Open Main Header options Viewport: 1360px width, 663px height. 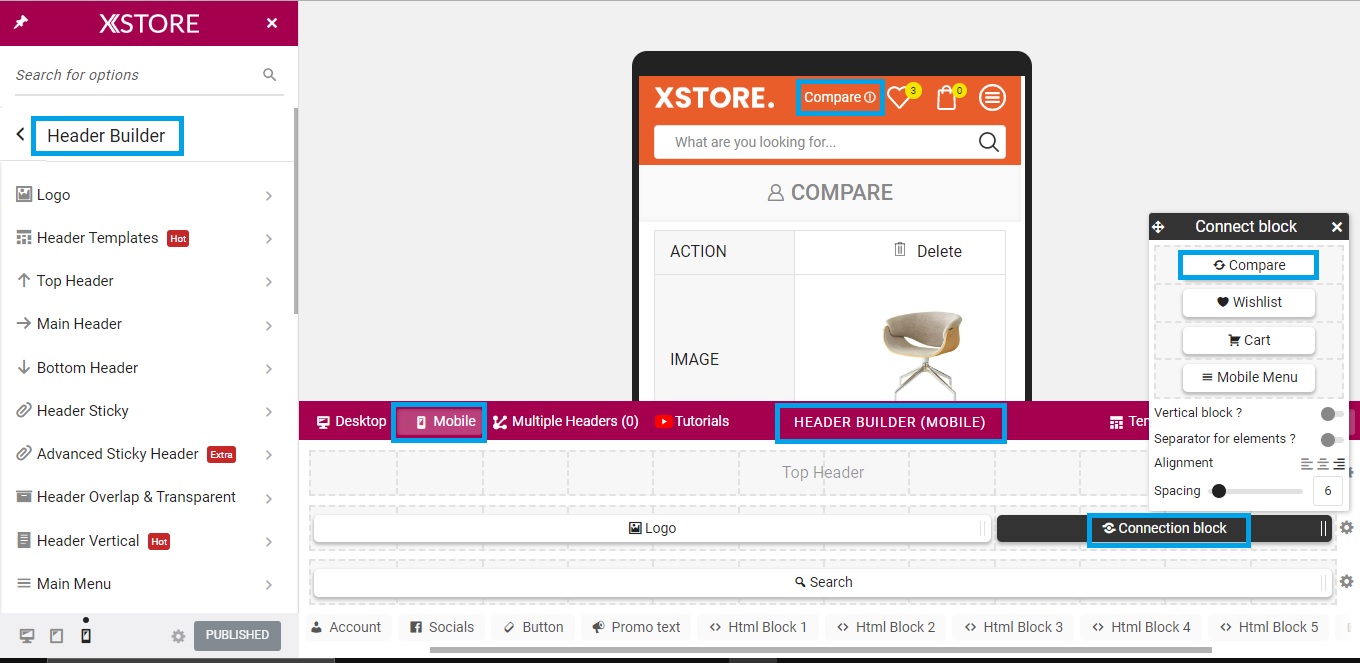click(148, 324)
